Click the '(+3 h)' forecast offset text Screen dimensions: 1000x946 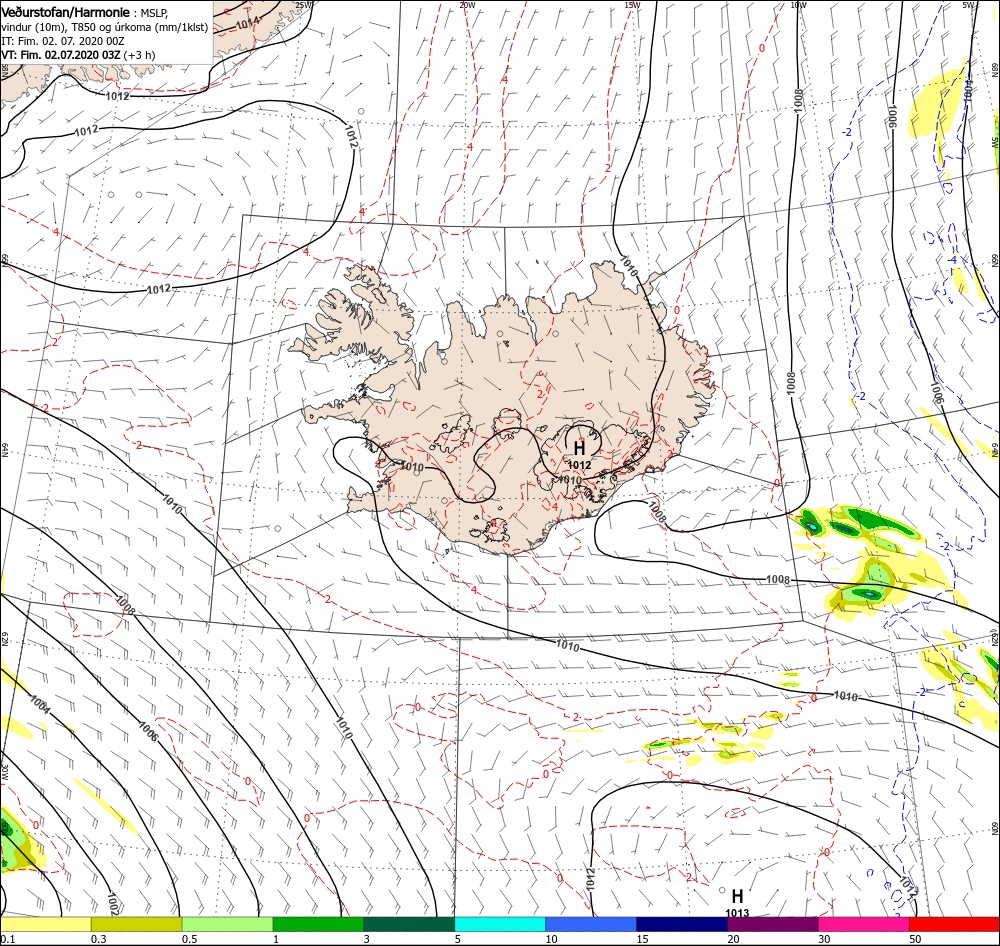point(139,55)
